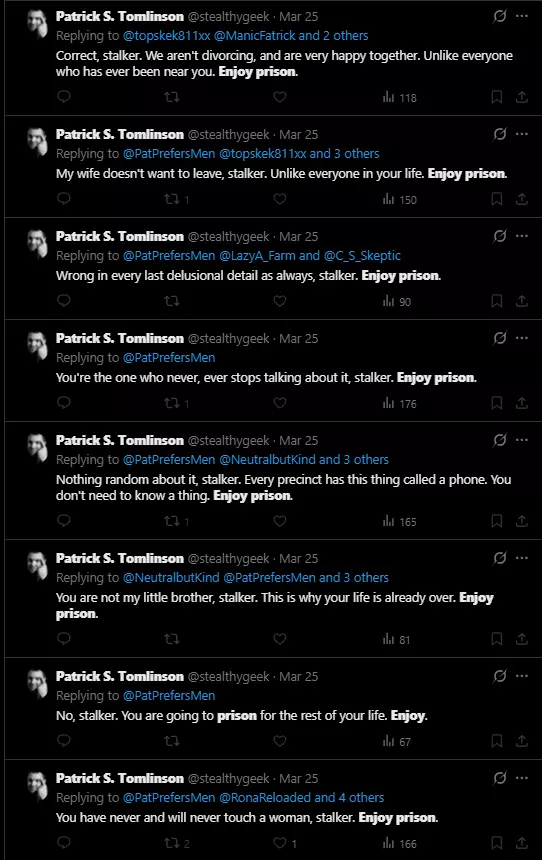Bookmark the 'never, ever stops talking' tweet
Screen dimensions: 542x860
pos(496,403)
